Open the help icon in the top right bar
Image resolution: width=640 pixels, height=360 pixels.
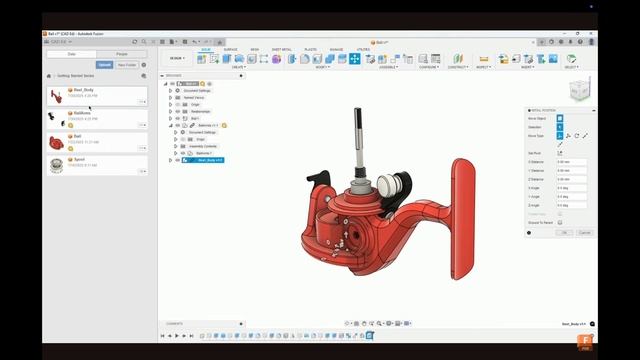580,42
